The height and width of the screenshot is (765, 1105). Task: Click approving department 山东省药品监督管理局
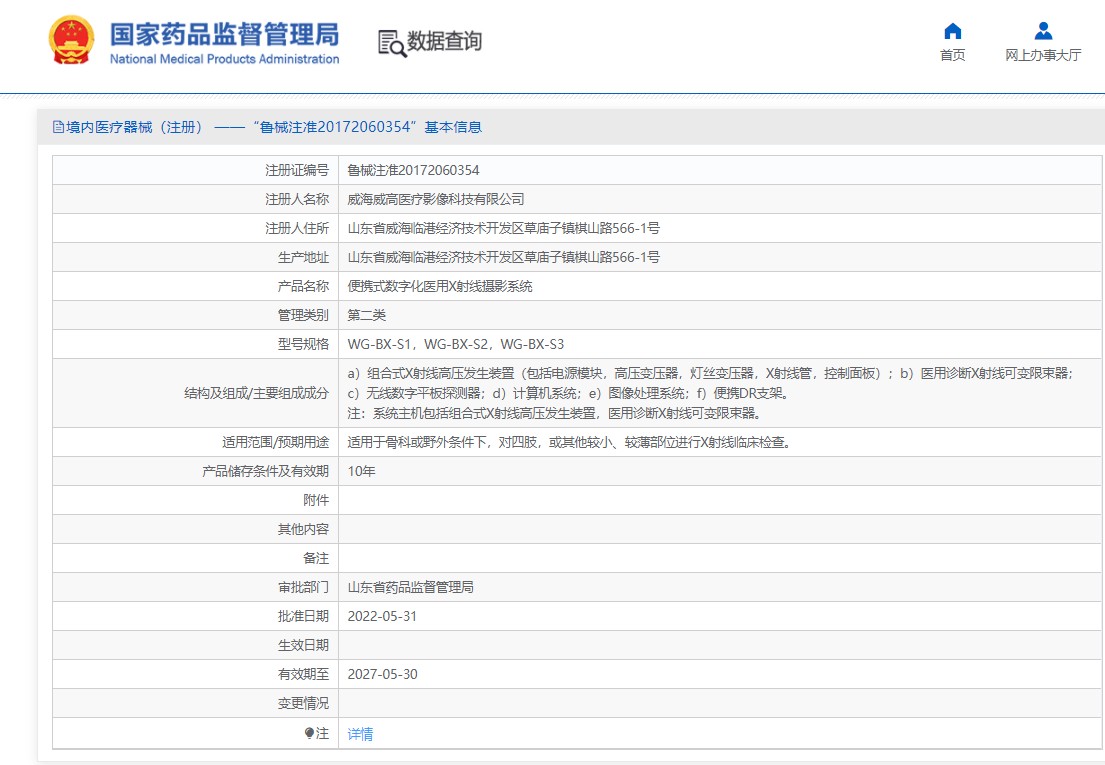click(x=410, y=587)
